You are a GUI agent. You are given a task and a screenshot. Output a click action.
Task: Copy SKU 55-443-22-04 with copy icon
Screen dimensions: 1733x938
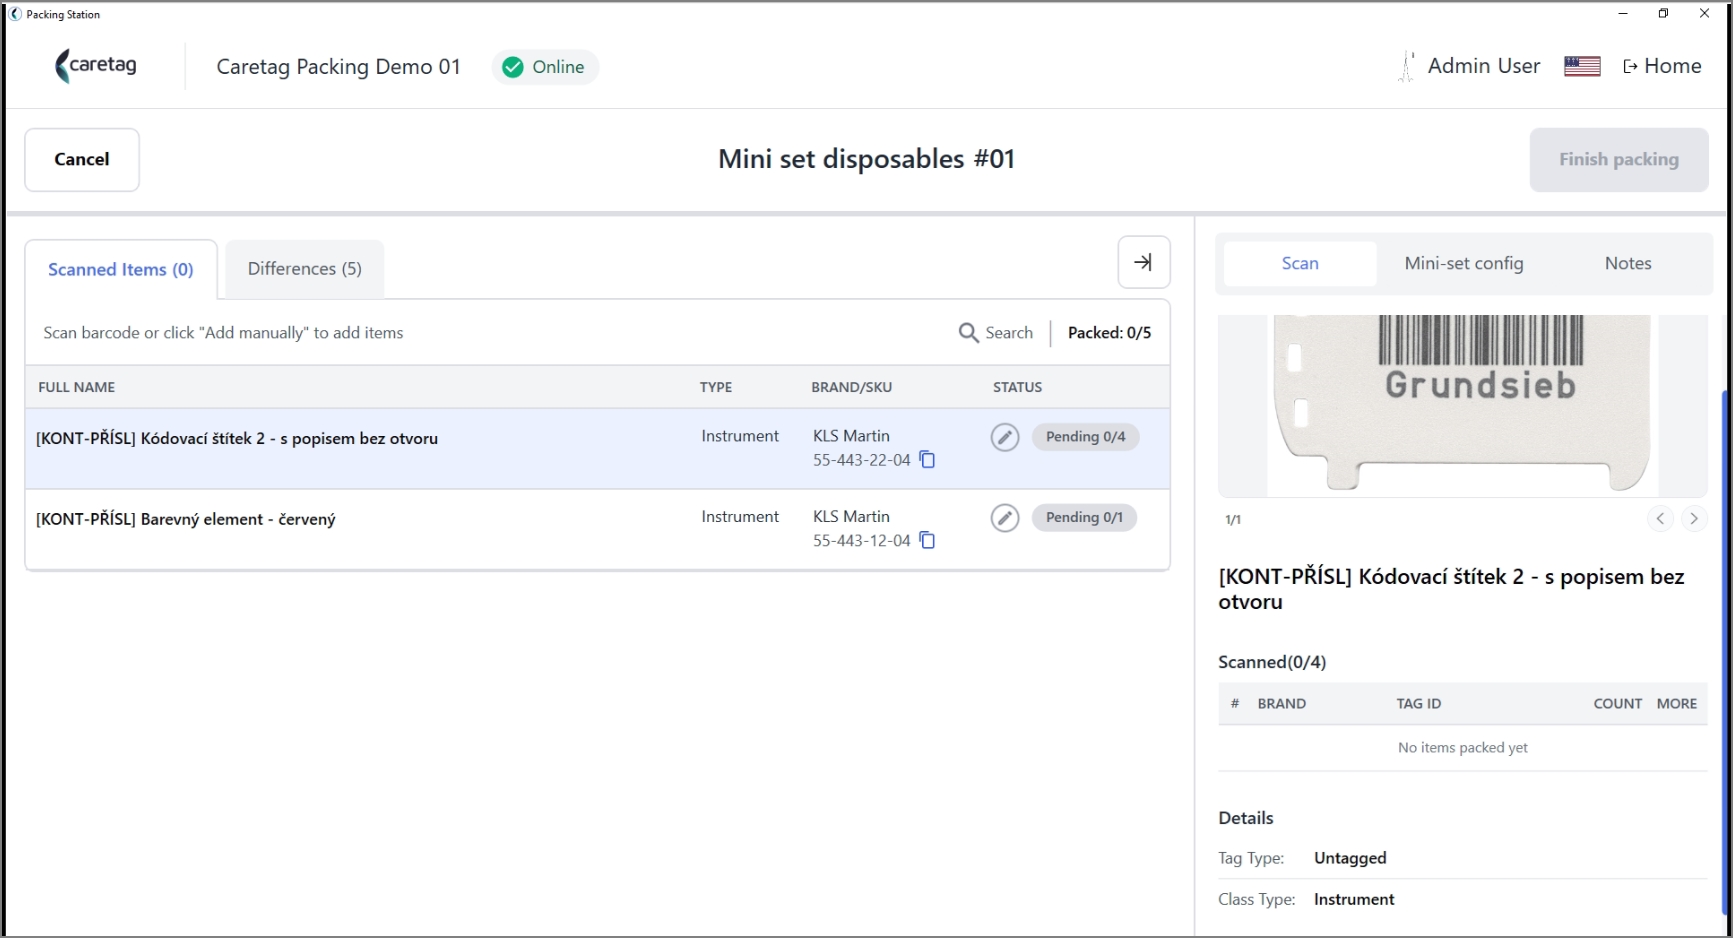pyautogui.click(x=927, y=460)
